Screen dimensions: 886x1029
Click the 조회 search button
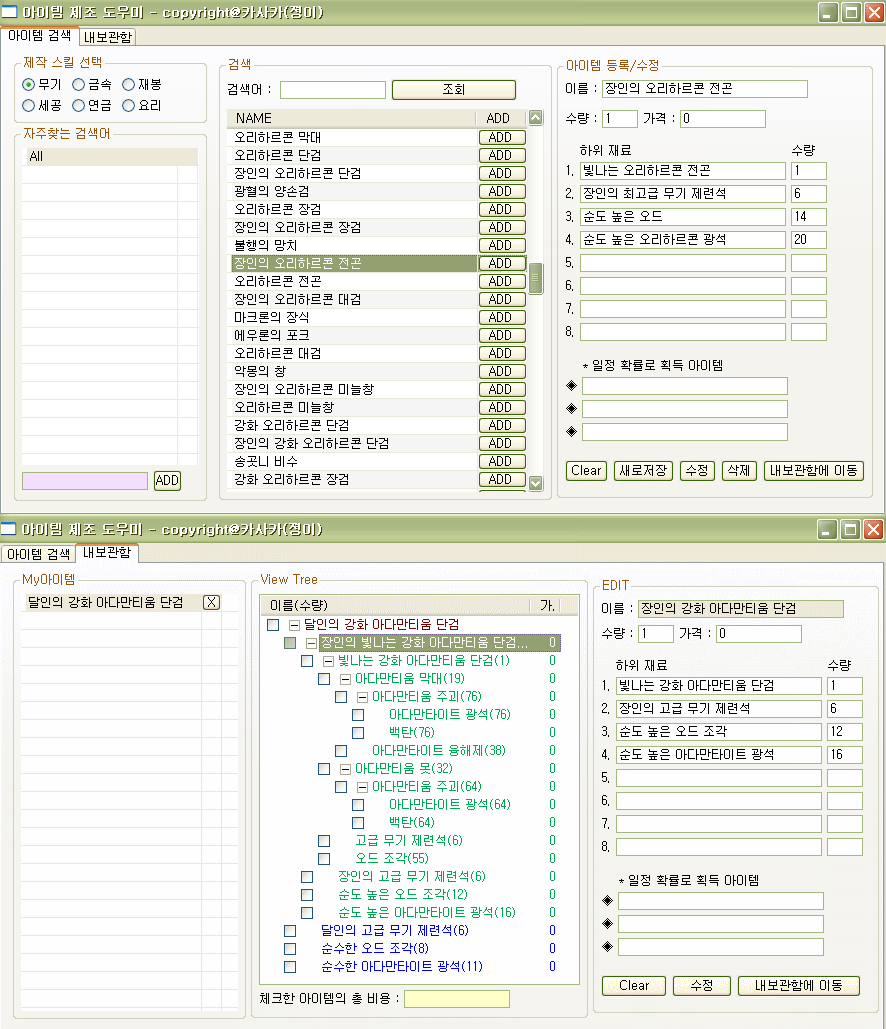click(453, 90)
